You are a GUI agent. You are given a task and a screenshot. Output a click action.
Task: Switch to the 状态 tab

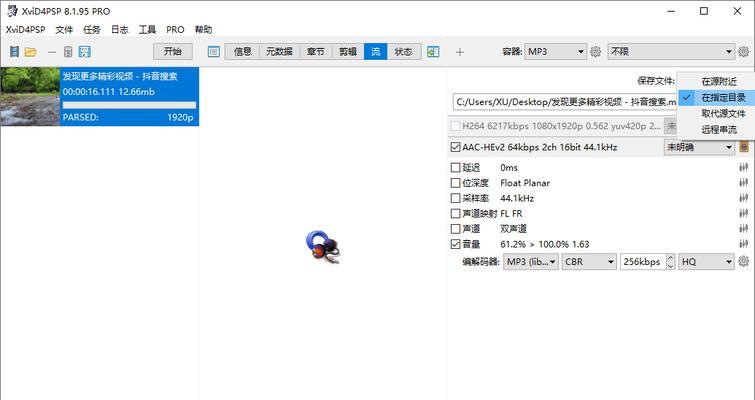tap(404, 52)
